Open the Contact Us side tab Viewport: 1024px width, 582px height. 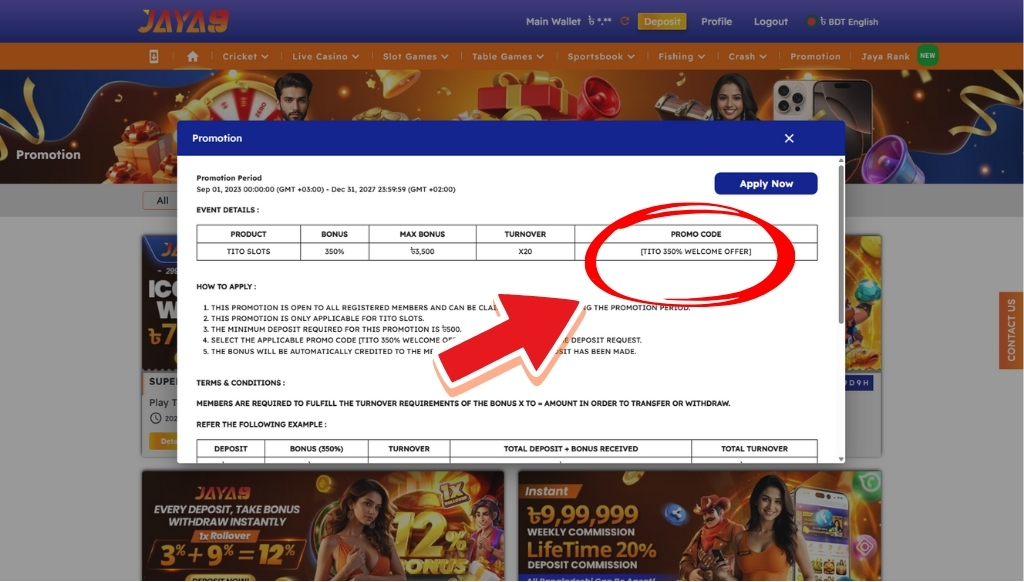tap(1011, 331)
